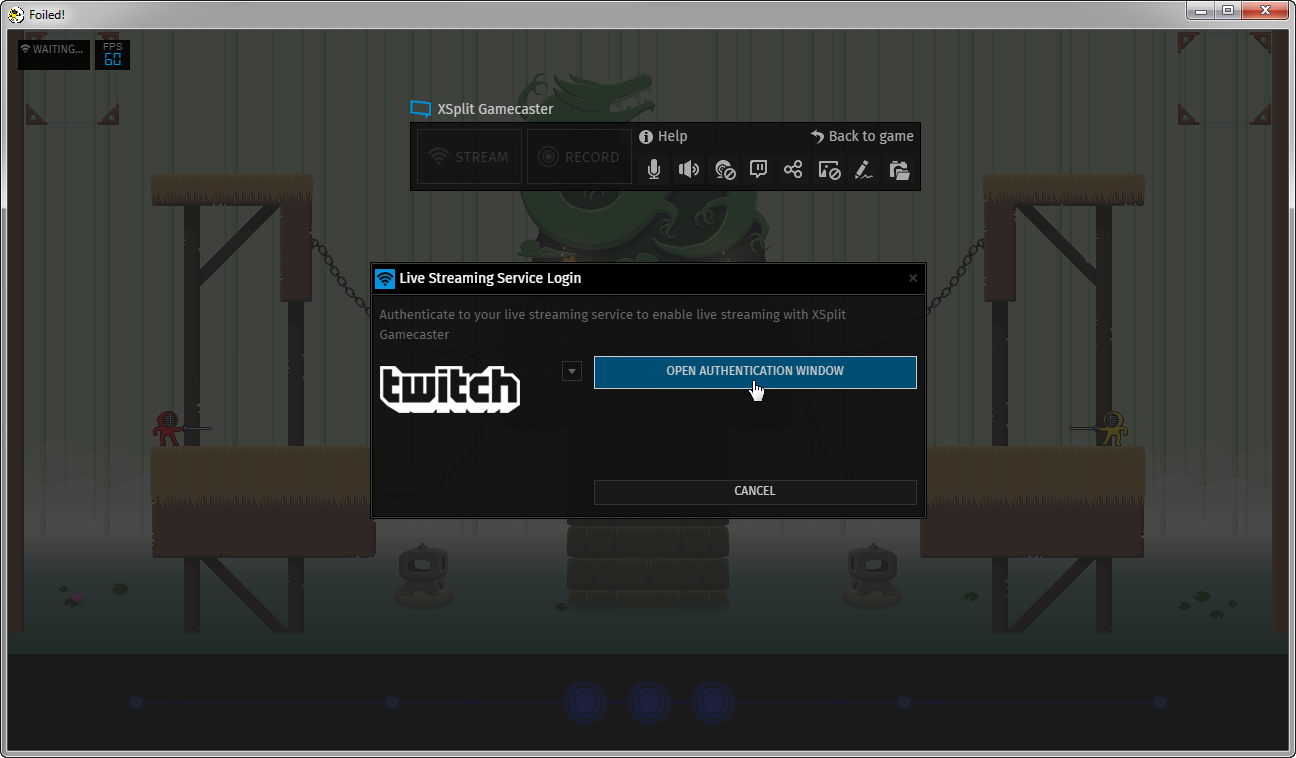Open the streaming service dropdown arrow
Image resolution: width=1296 pixels, height=758 pixels.
point(572,371)
